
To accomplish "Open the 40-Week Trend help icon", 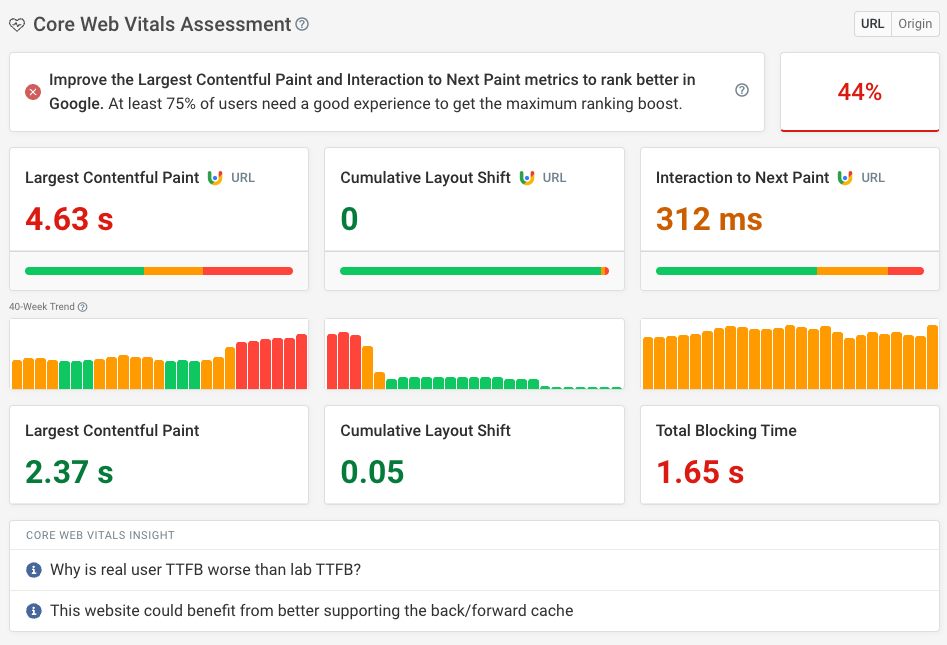I will 82,306.
